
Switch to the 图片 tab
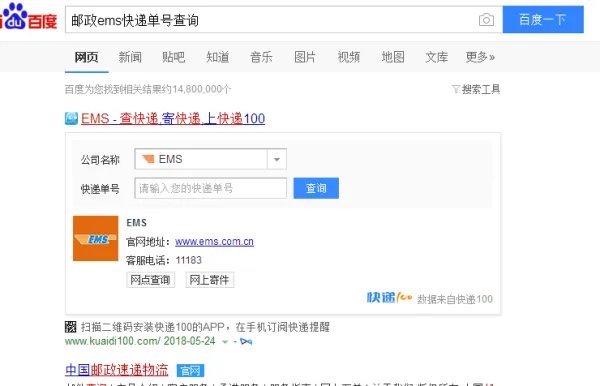305,57
